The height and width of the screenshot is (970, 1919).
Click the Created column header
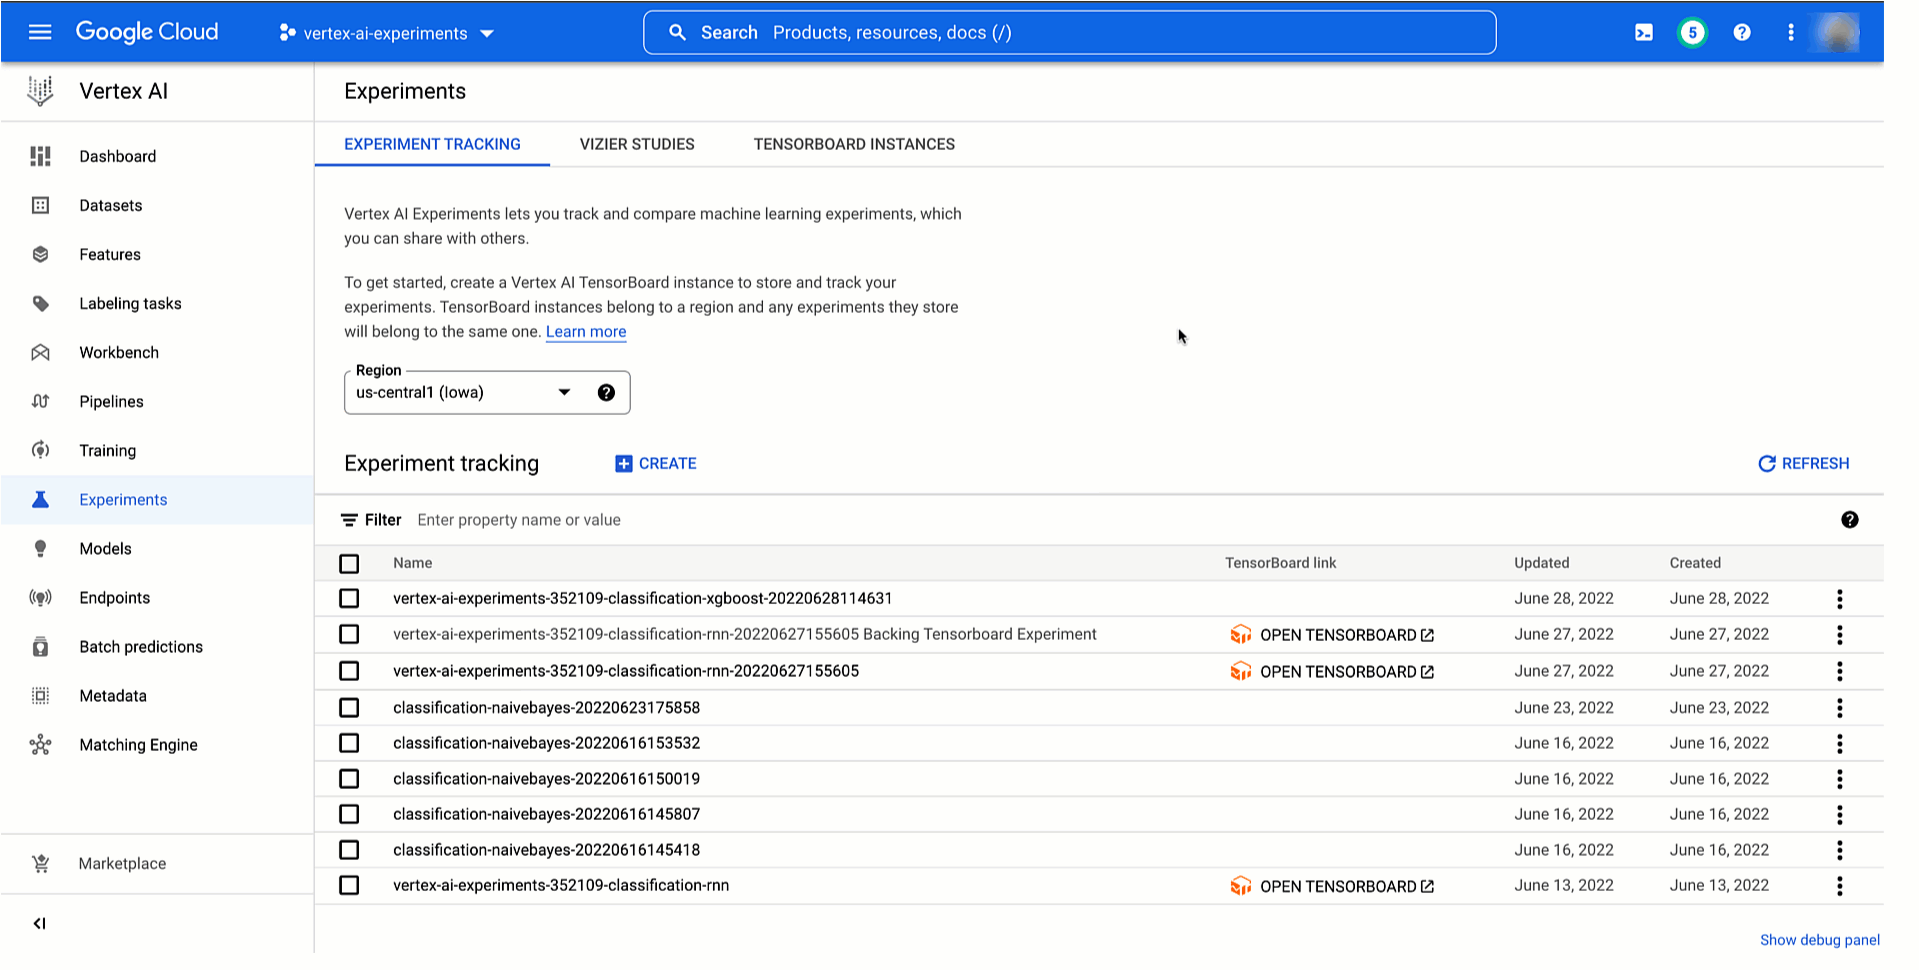[x=1695, y=563]
